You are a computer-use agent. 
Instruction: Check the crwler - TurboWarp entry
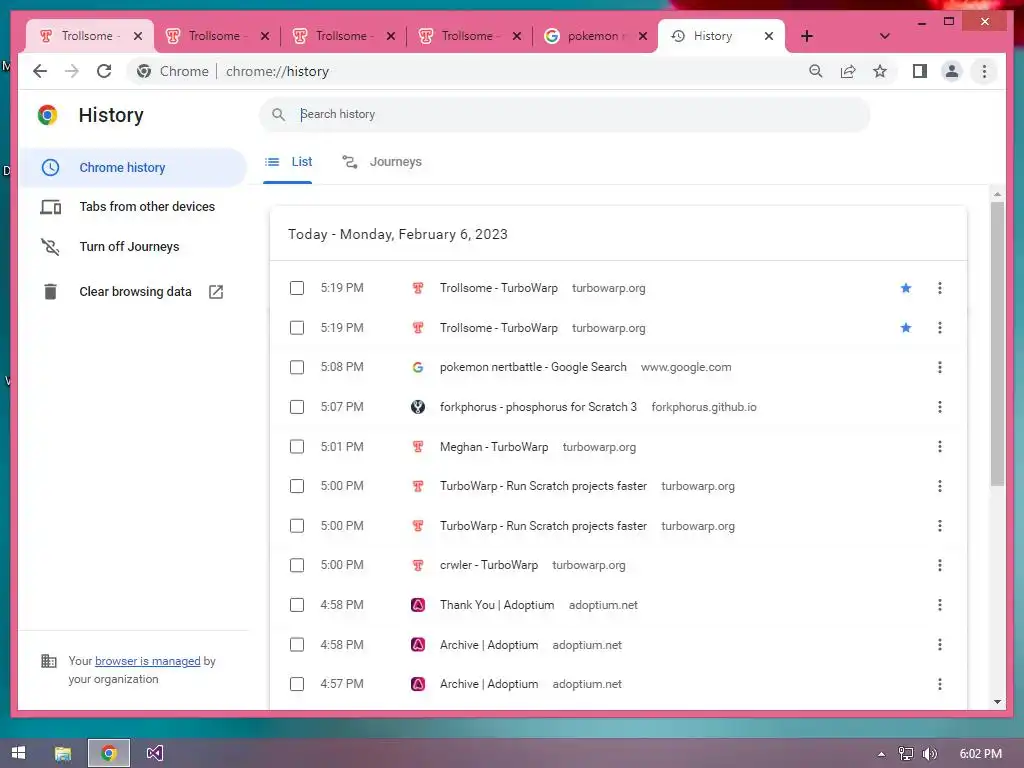pyautogui.click(x=297, y=565)
